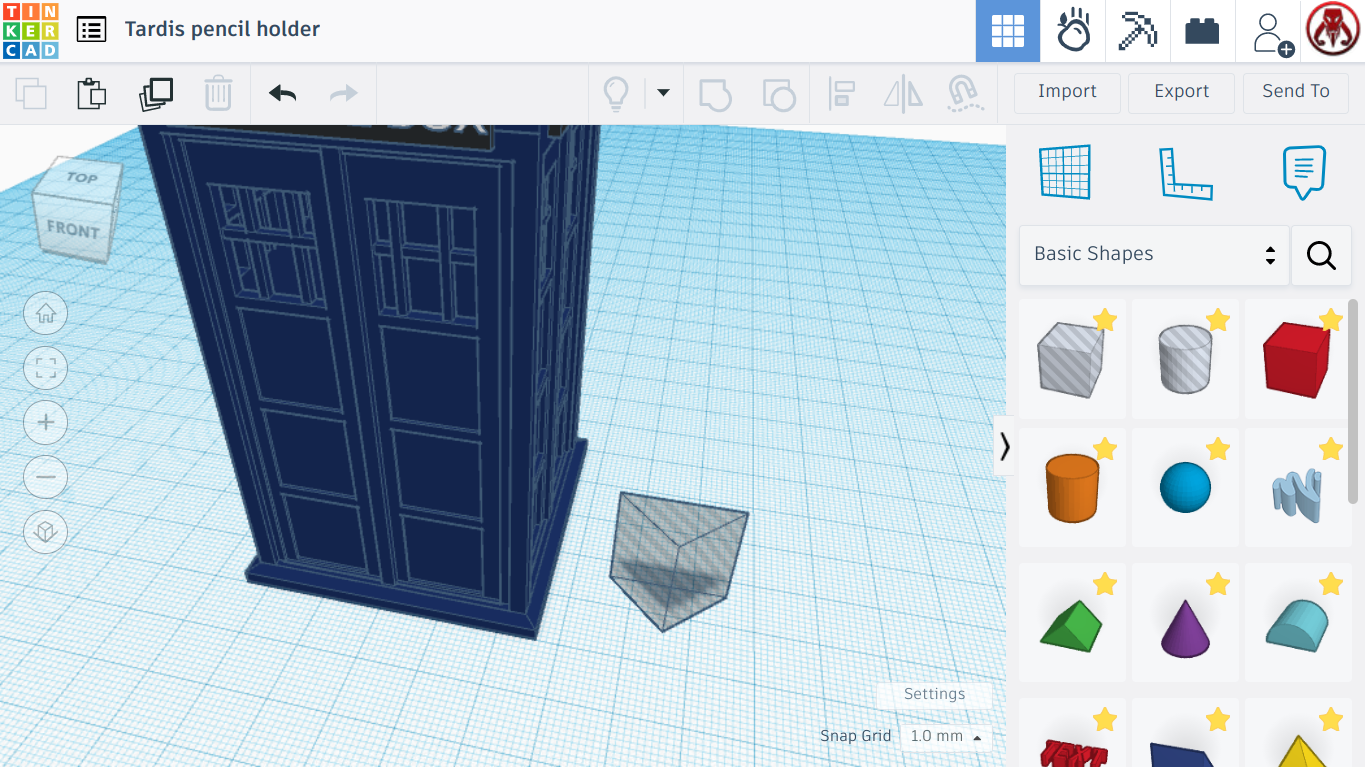
Task: Select the orange Cylinder shape
Action: [x=1071, y=487]
